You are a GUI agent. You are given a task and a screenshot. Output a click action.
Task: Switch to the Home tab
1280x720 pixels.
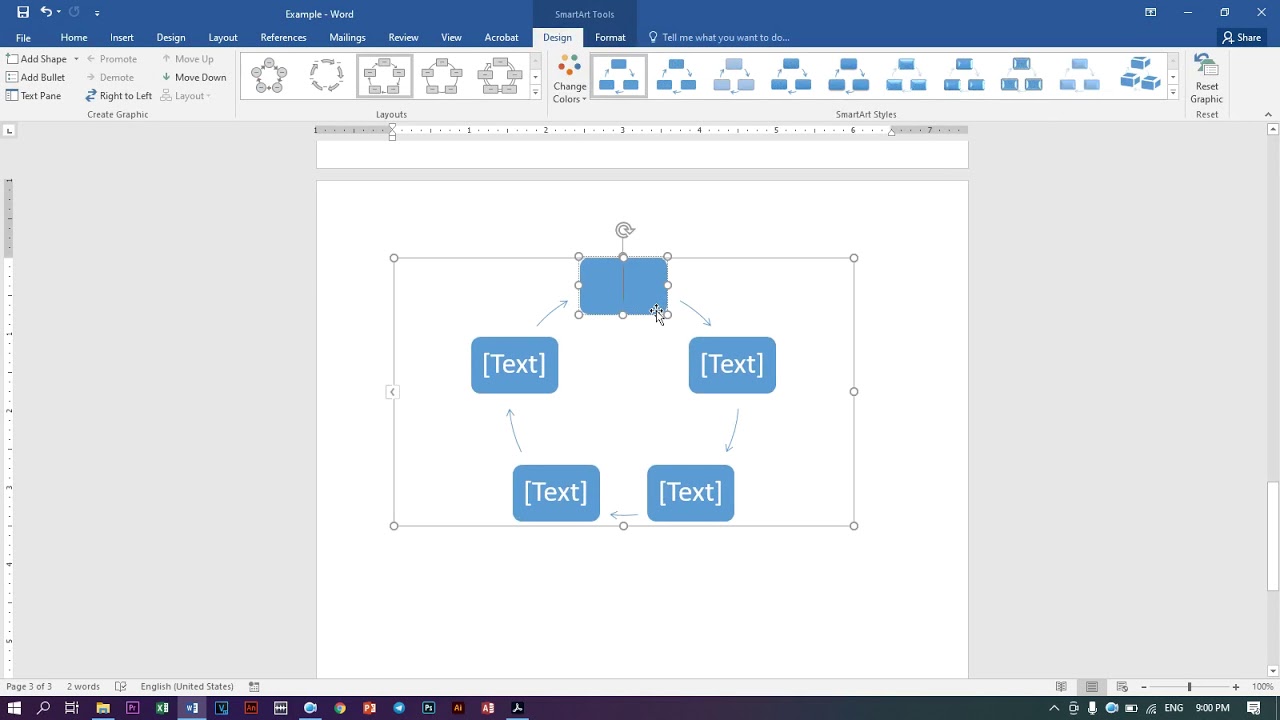74,38
